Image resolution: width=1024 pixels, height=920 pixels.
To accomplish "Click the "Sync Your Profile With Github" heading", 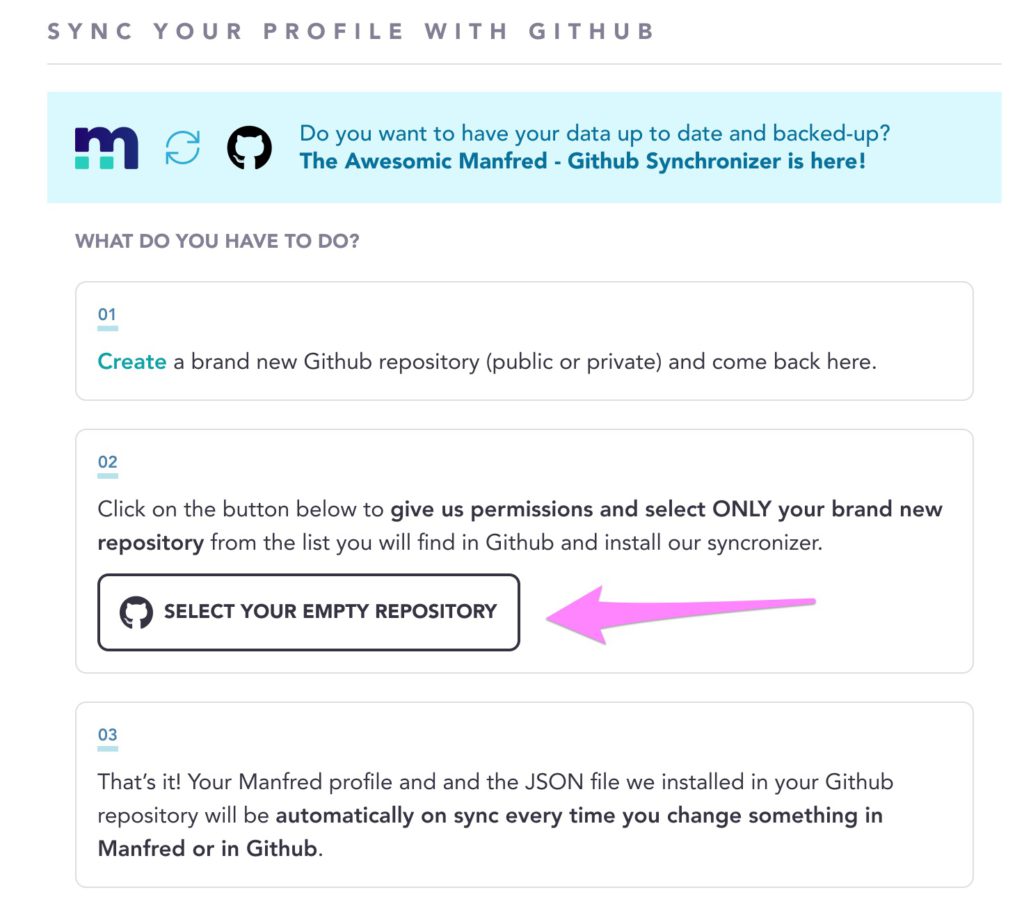I will pos(350,30).
